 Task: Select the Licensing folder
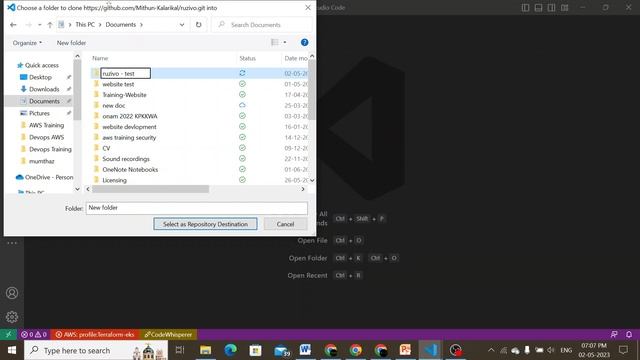click(114, 180)
